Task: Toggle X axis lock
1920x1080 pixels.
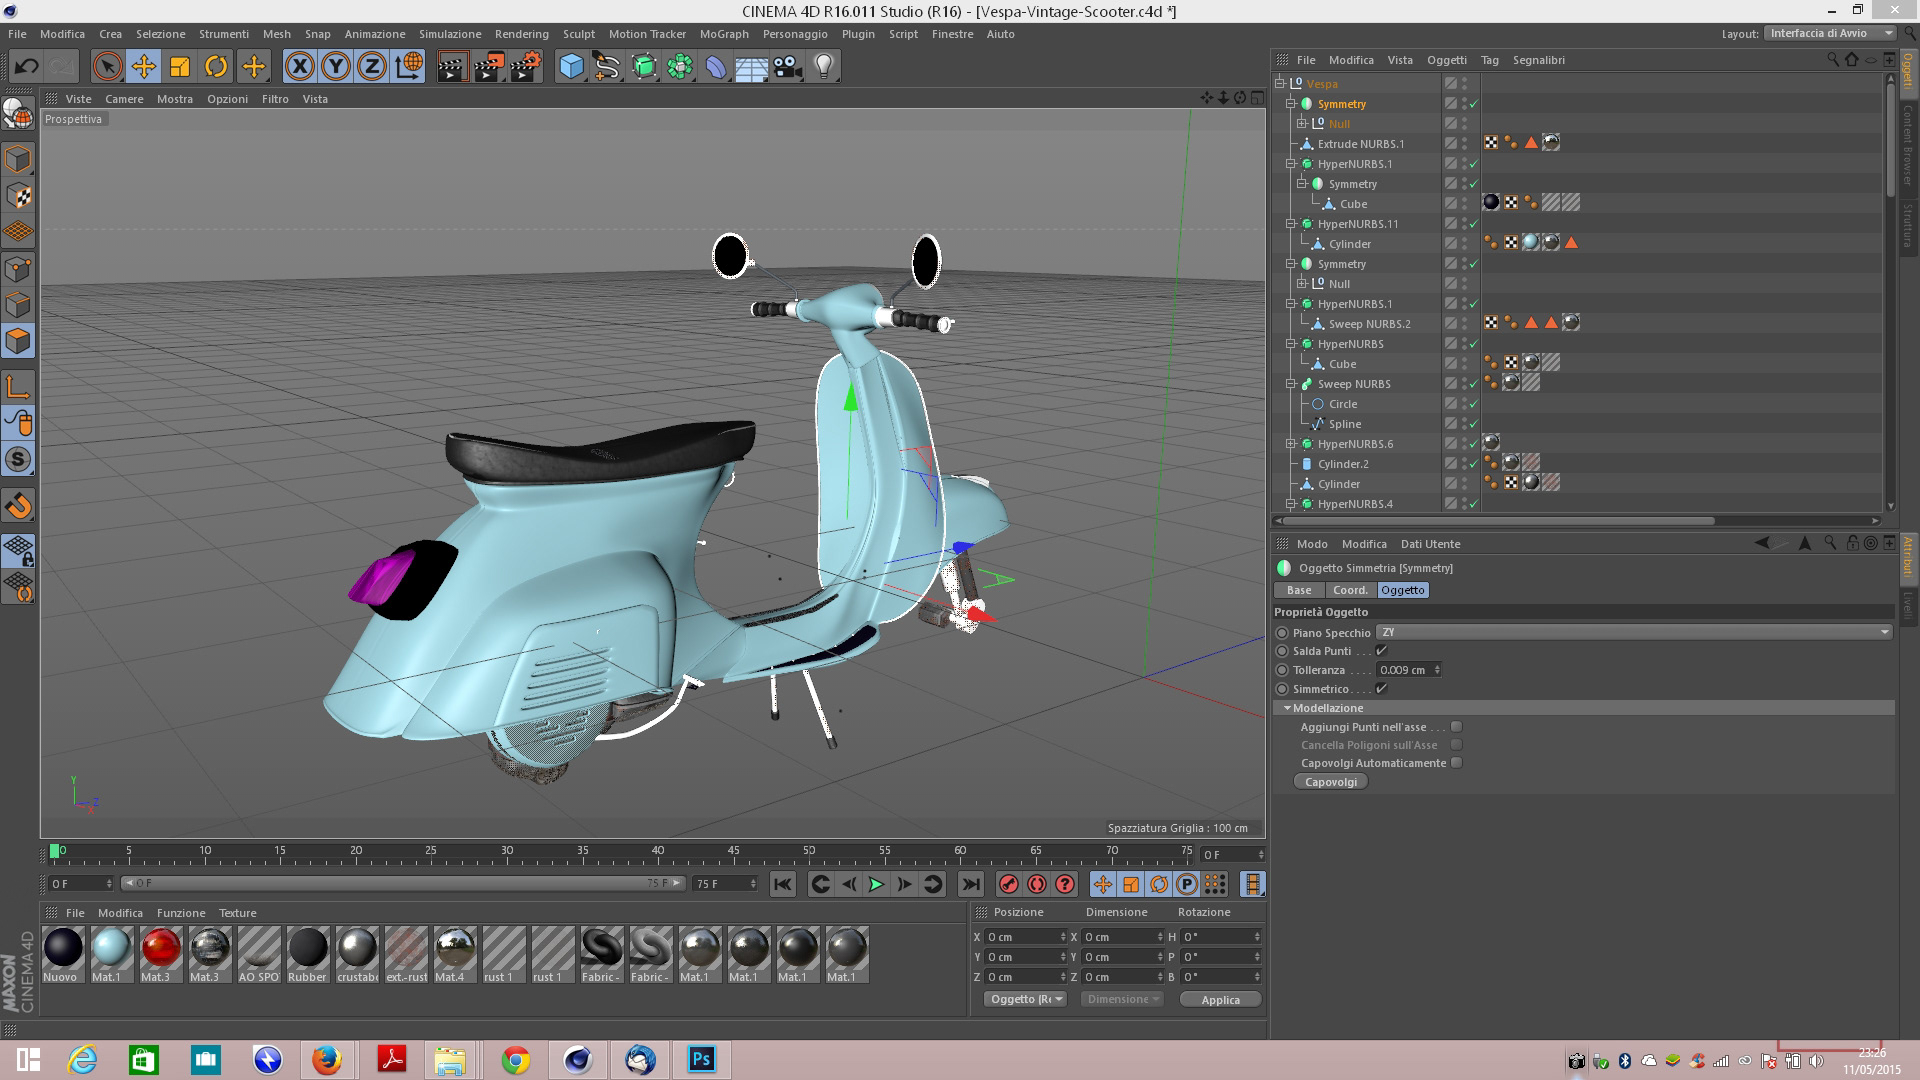Action: 299,67
